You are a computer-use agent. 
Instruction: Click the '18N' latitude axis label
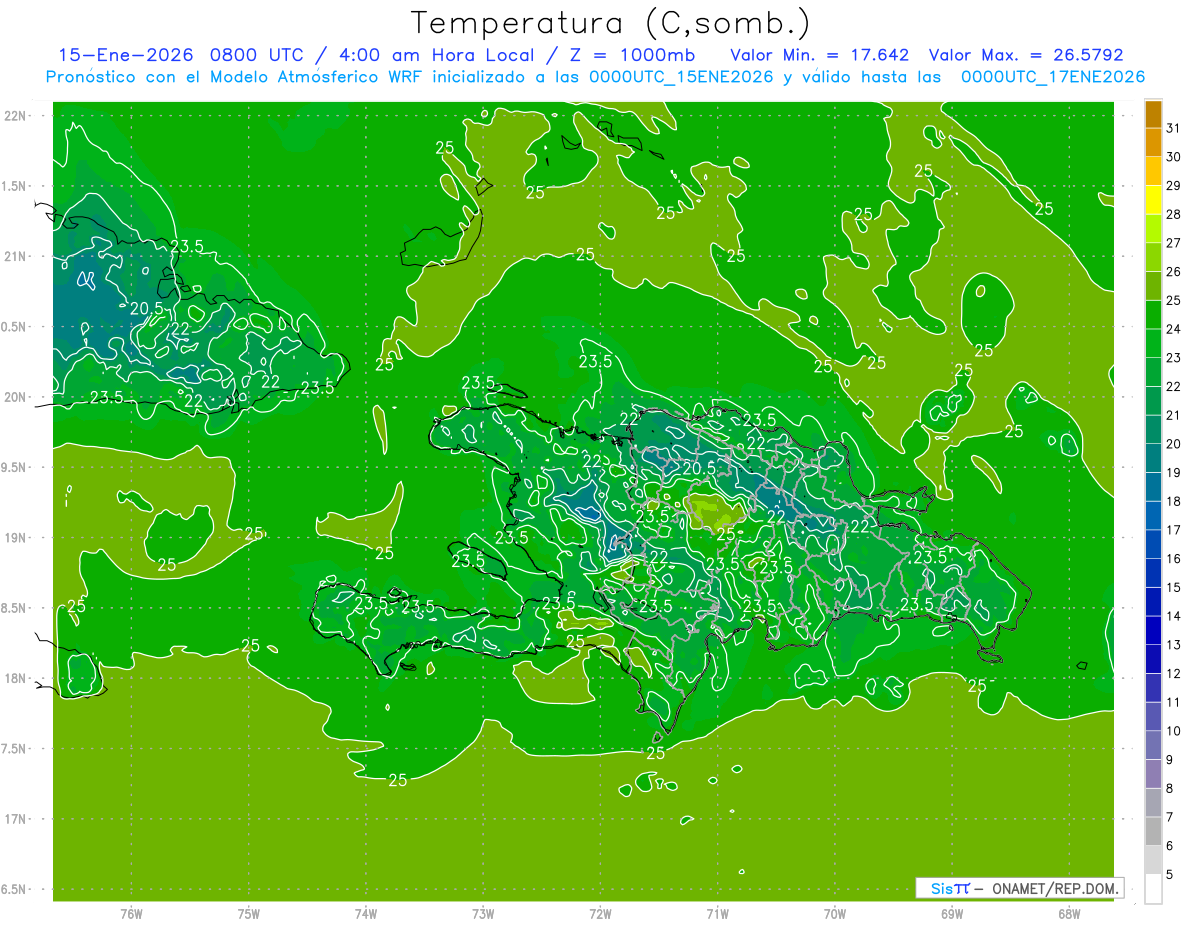[14, 679]
